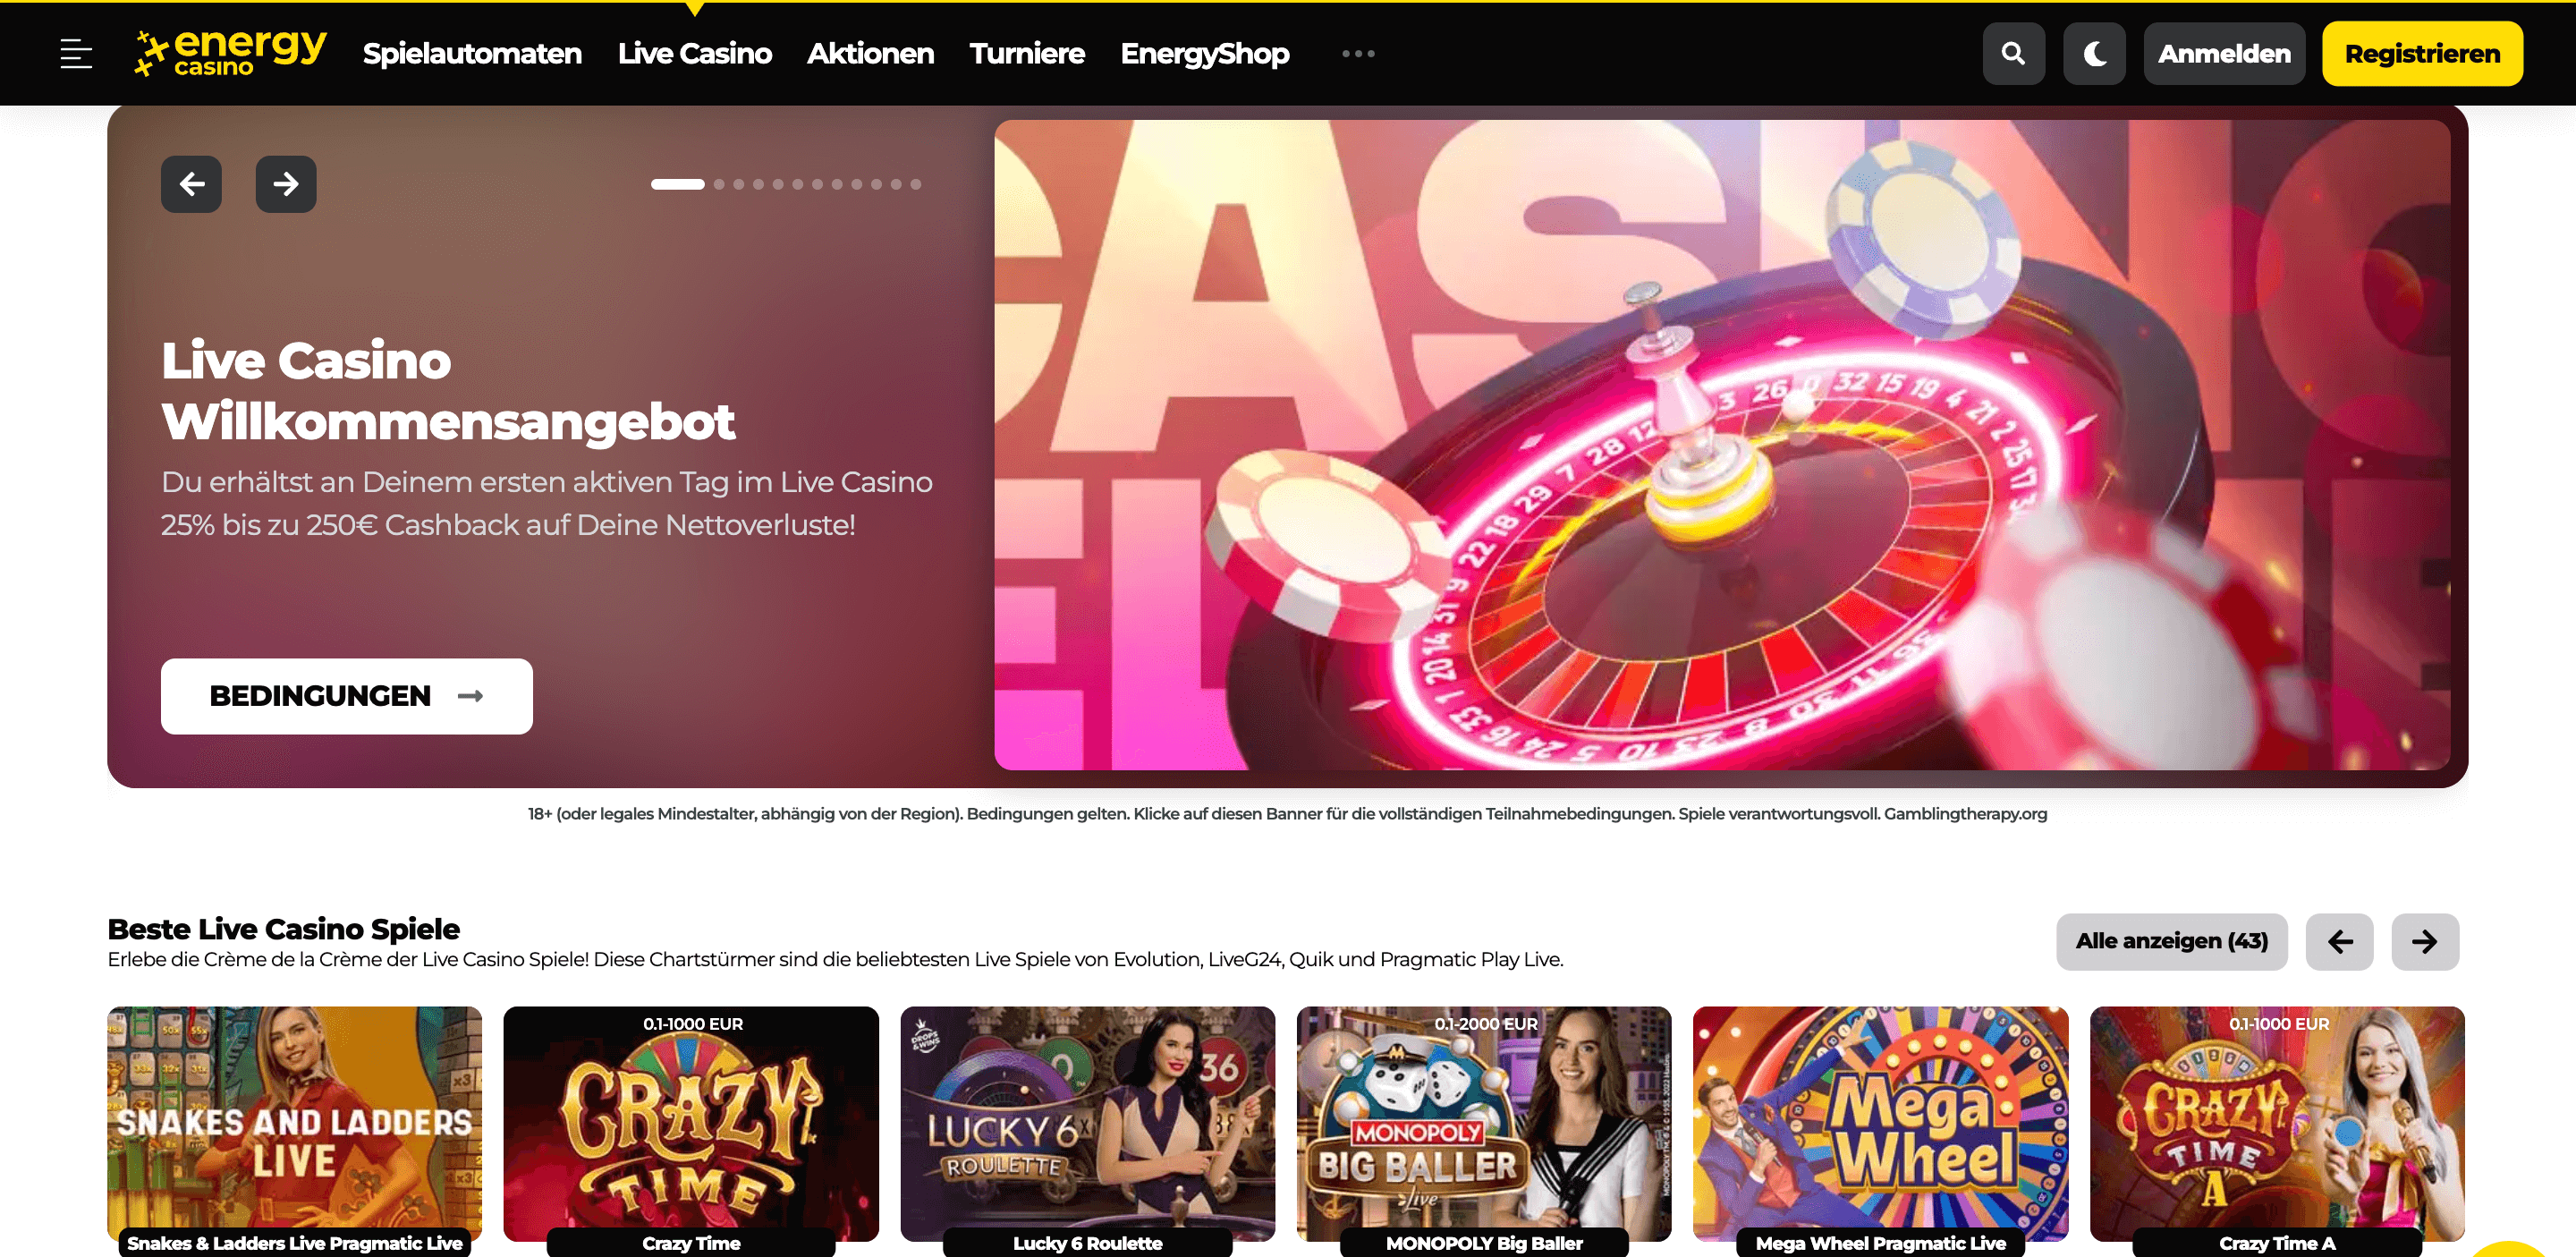This screenshot has width=2576, height=1257.
Task: Go to the previous banner slide
Action: coord(191,184)
